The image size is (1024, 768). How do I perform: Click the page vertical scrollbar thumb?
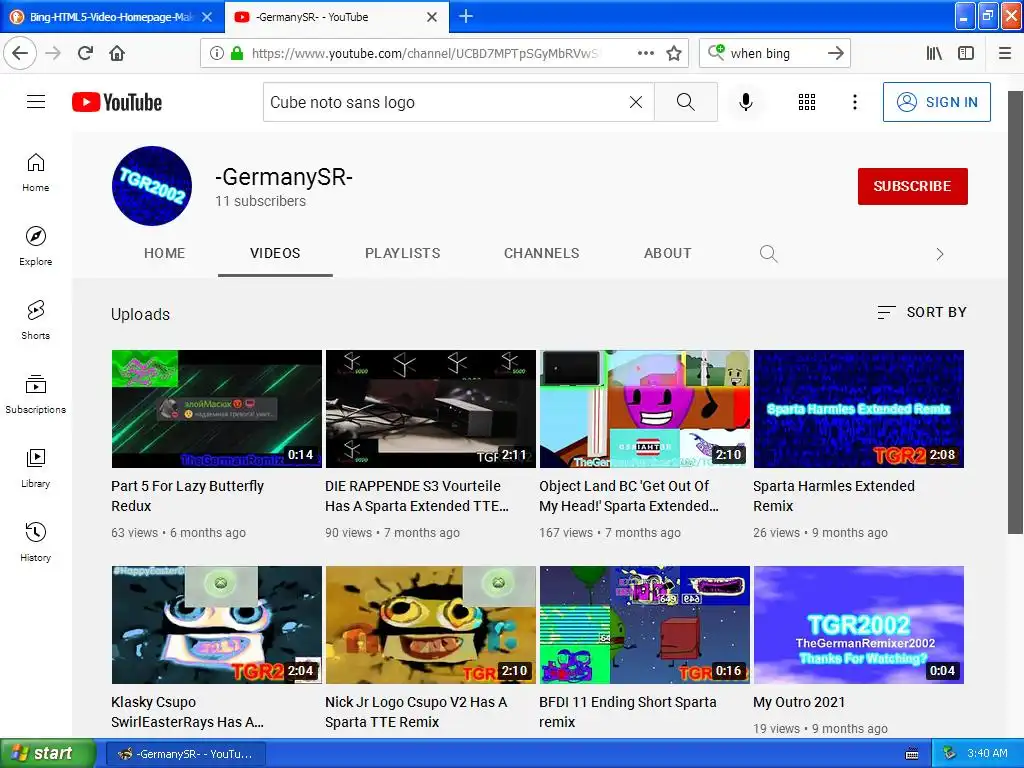click(1015, 312)
